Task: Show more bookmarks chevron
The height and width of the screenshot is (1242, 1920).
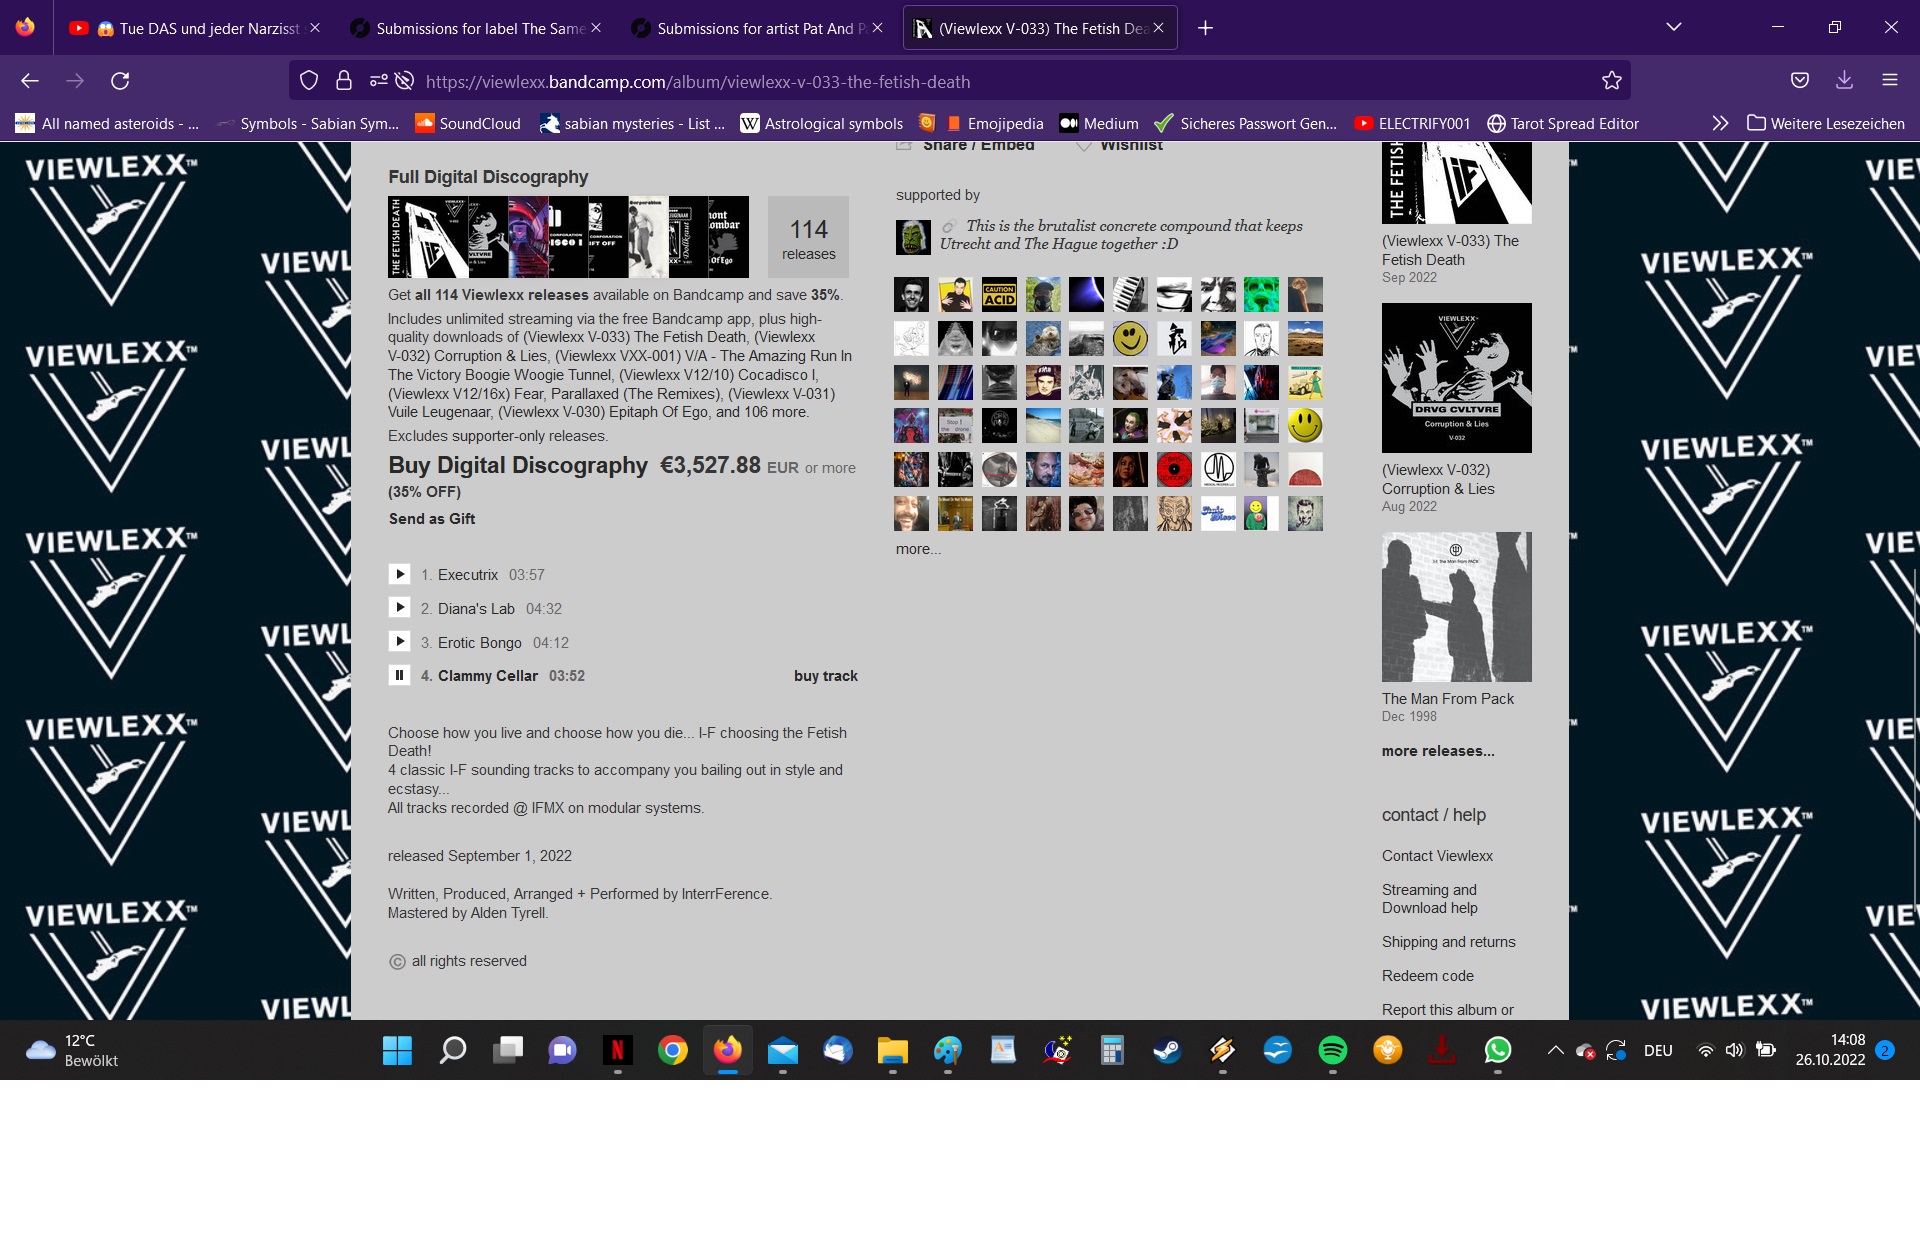Action: tap(1719, 123)
